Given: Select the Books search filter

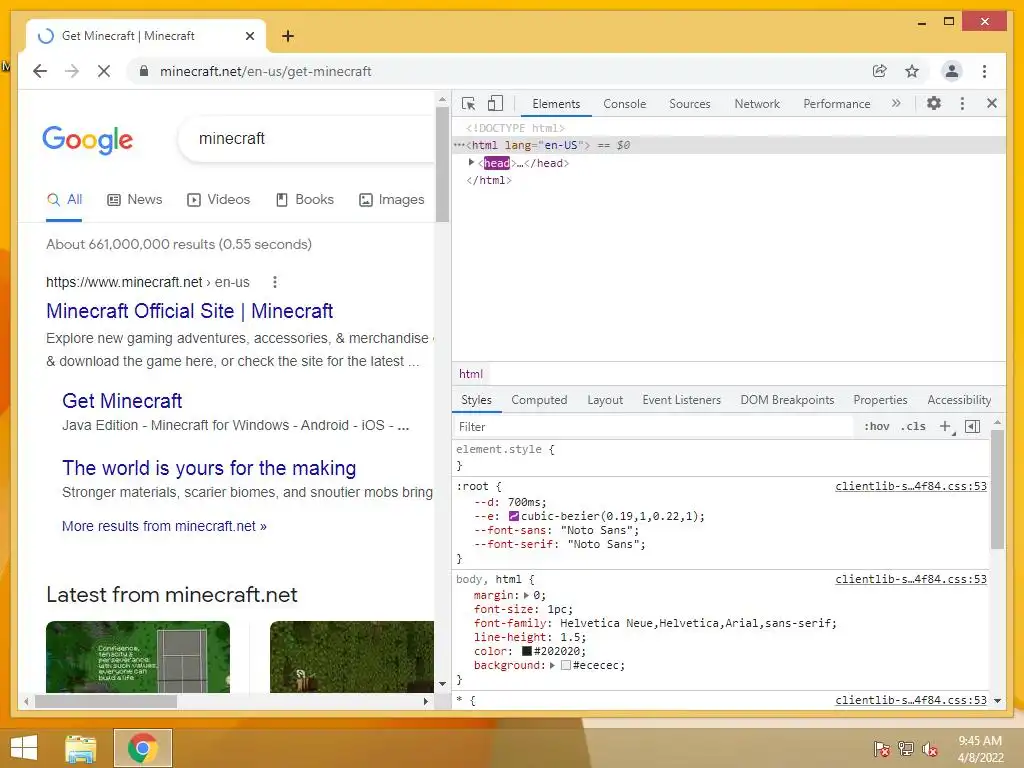Looking at the screenshot, I should (x=305, y=199).
